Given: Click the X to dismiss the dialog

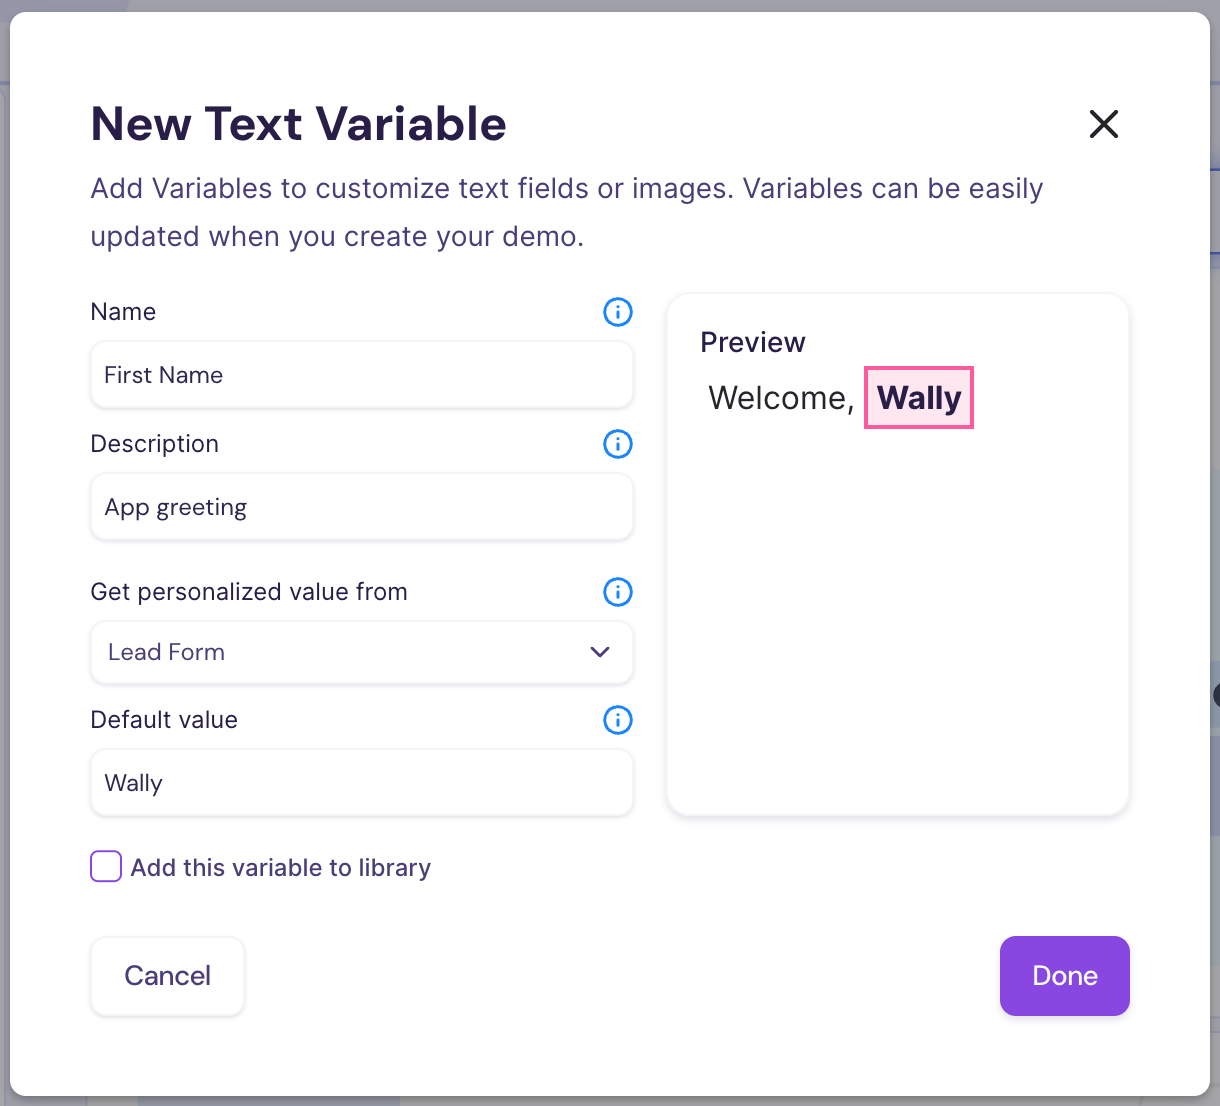Looking at the screenshot, I should (1103, 124).
